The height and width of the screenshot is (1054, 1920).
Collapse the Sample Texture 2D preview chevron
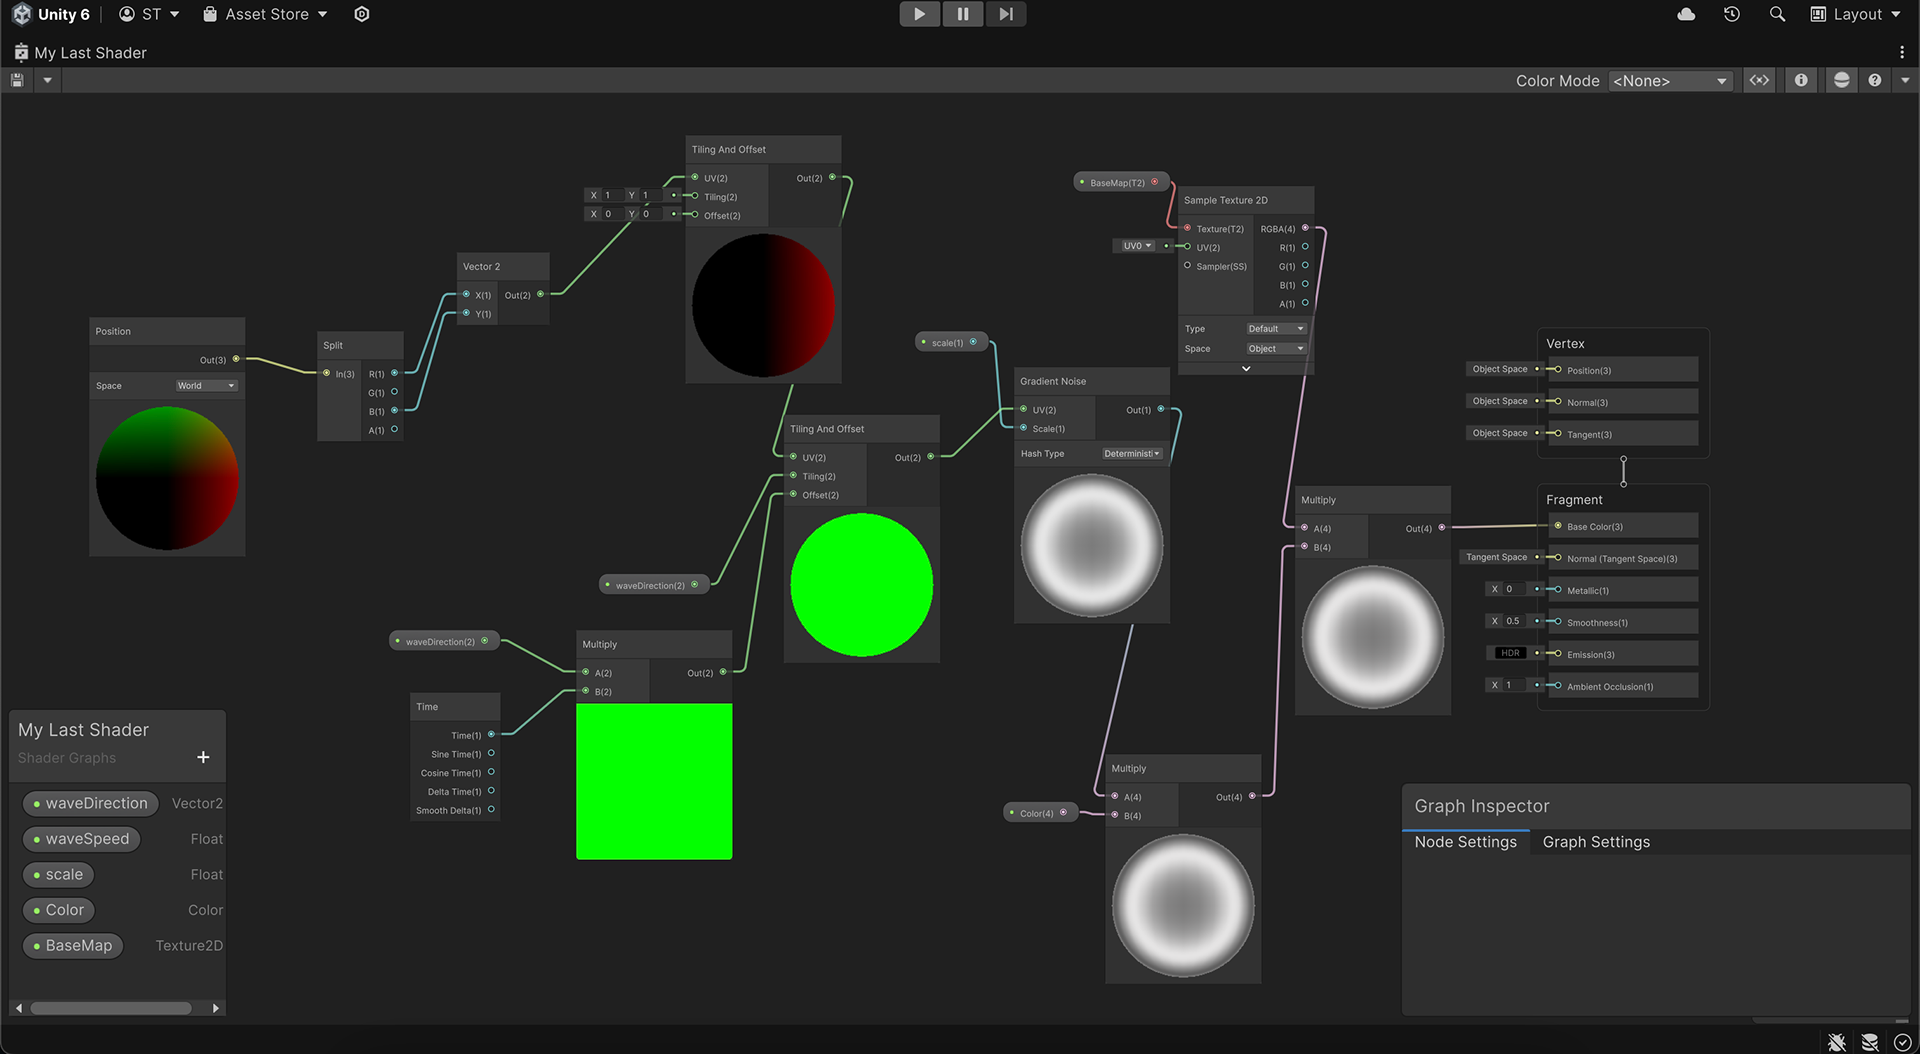click(x=1246, y=369)
